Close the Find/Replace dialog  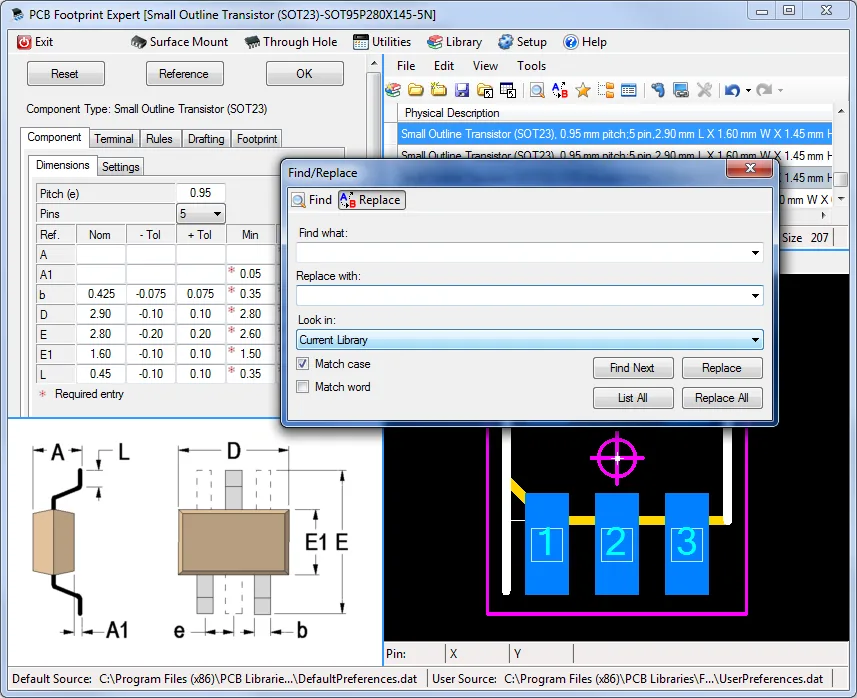point(750,168)
